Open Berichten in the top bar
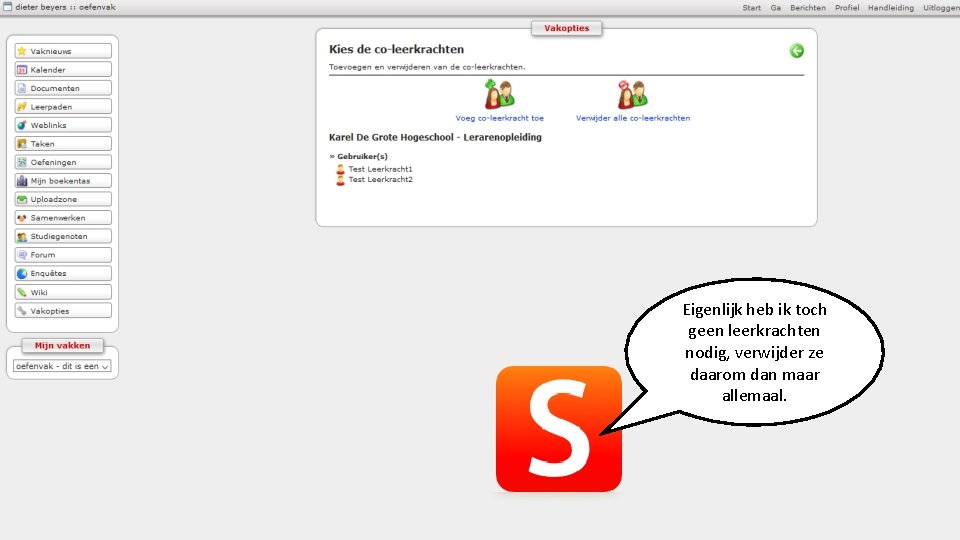The image size is (960, 540). [x=808, y=8]
